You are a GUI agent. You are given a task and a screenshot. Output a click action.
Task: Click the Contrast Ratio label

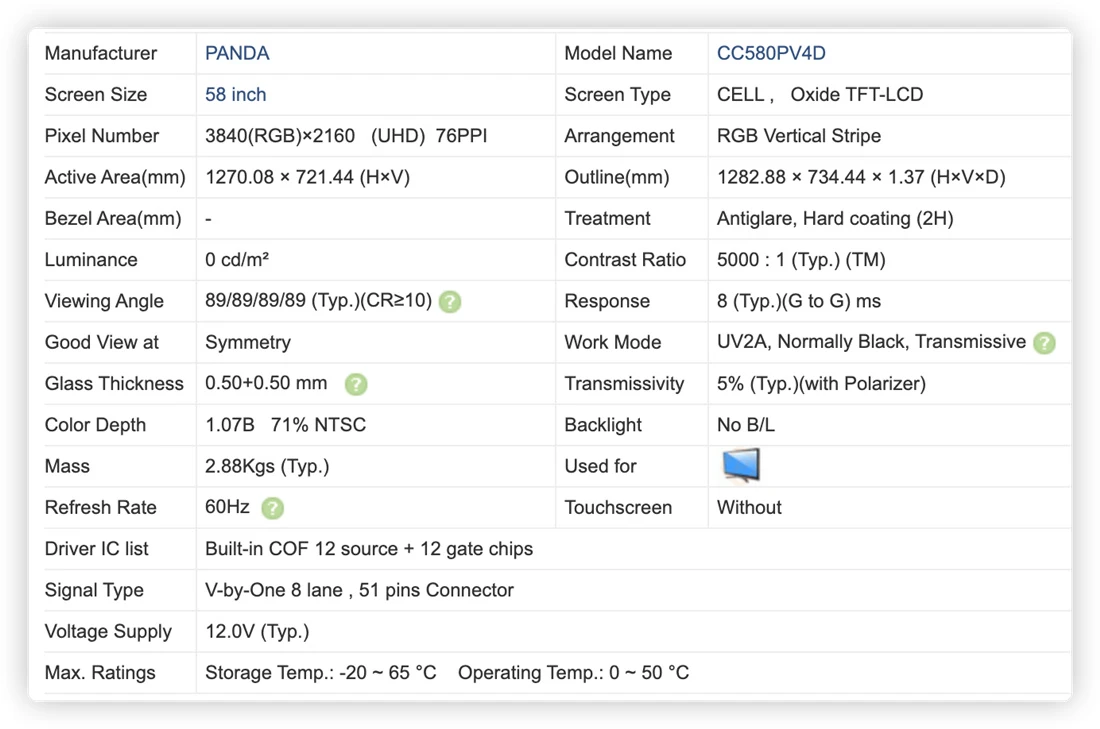coord(625,260)
